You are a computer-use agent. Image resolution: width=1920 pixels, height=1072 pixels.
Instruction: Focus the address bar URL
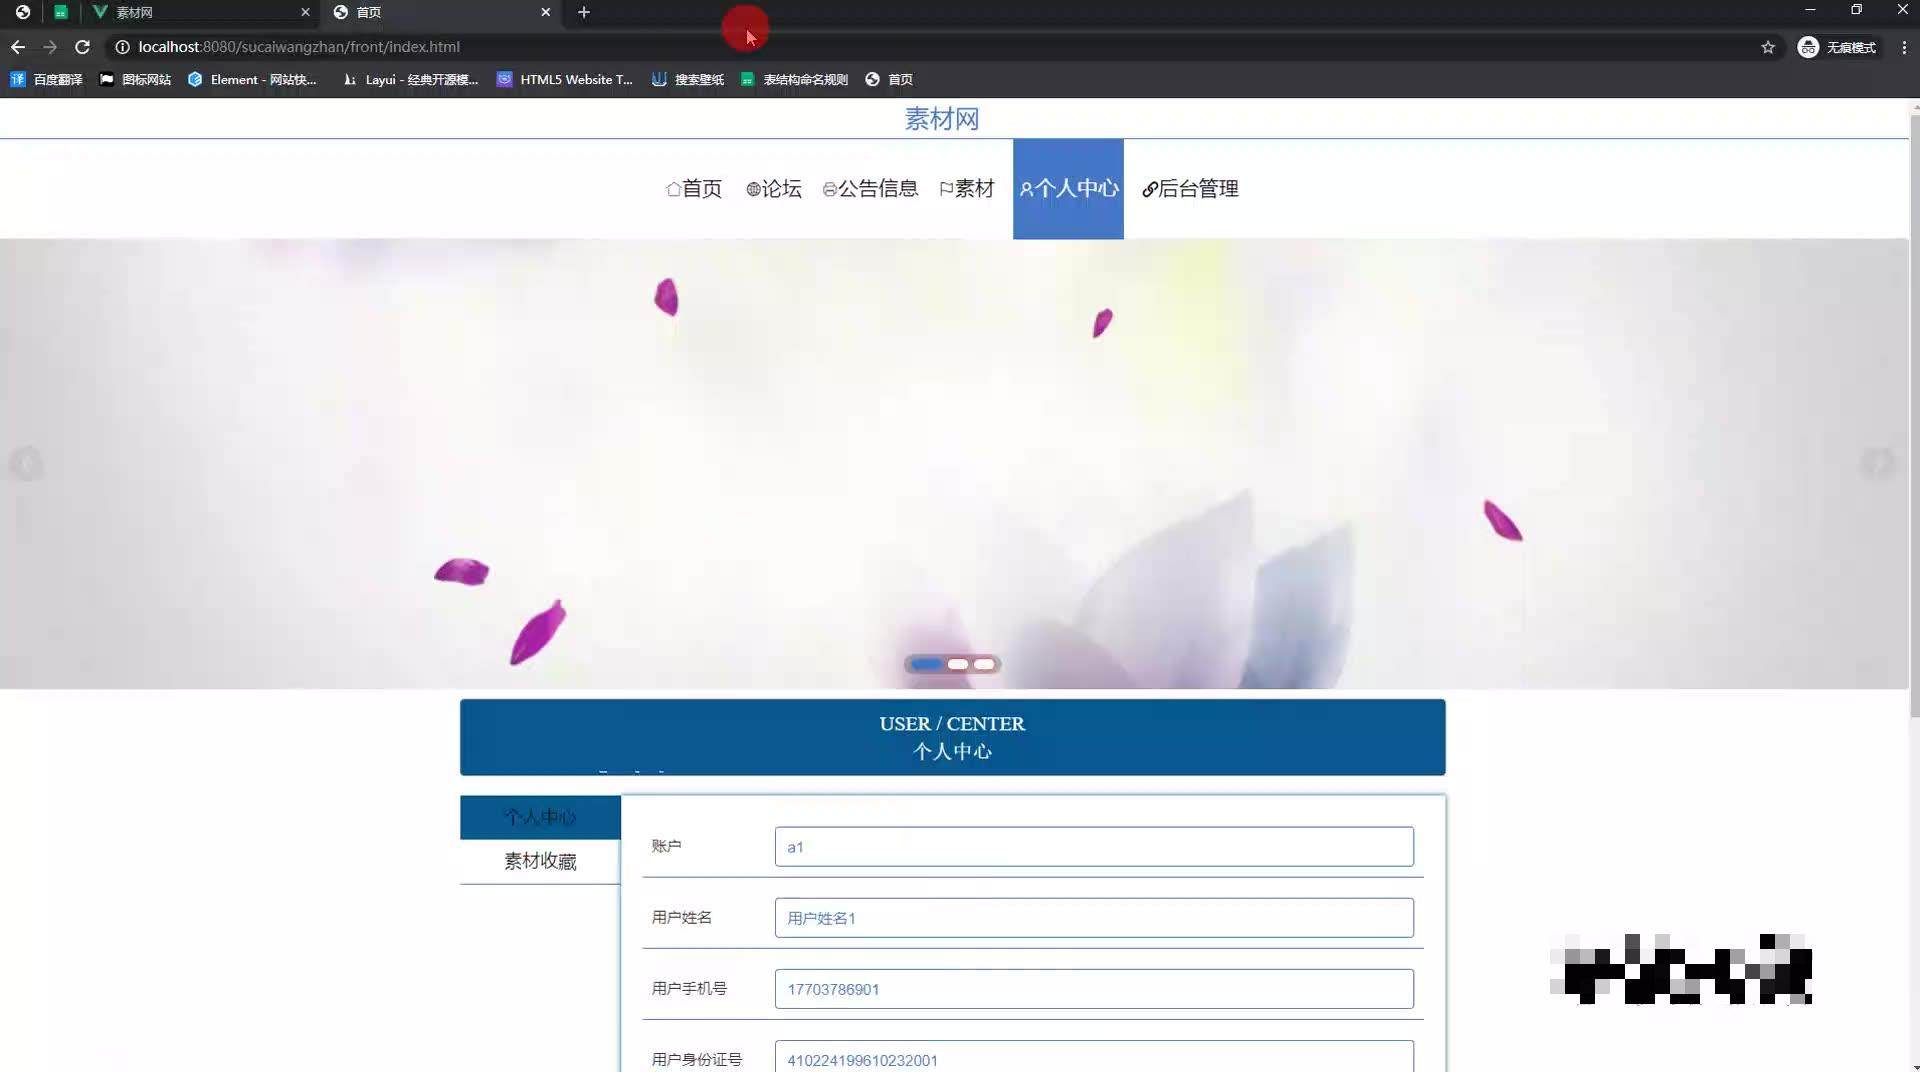click(x=299, y=47)
